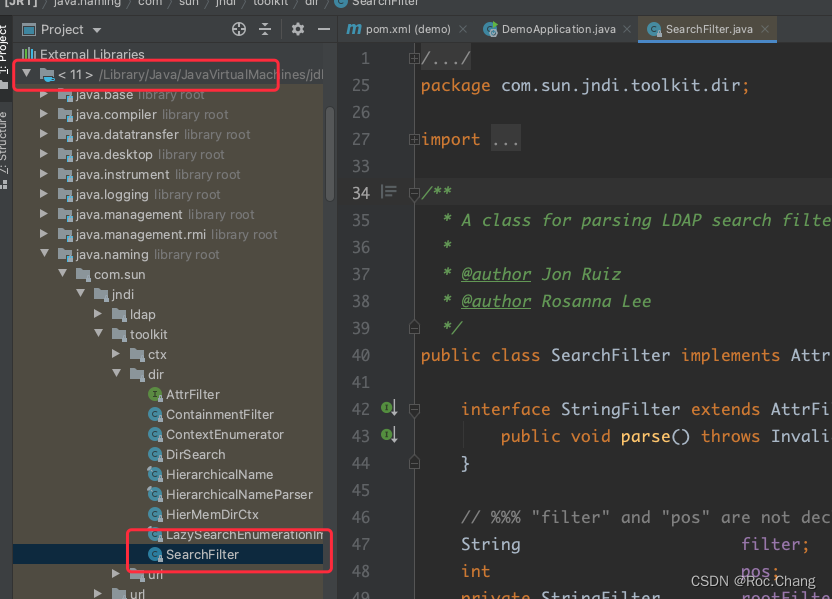Click the java.naming folder icon
The image size is (832, 599).
click(65, 255)
